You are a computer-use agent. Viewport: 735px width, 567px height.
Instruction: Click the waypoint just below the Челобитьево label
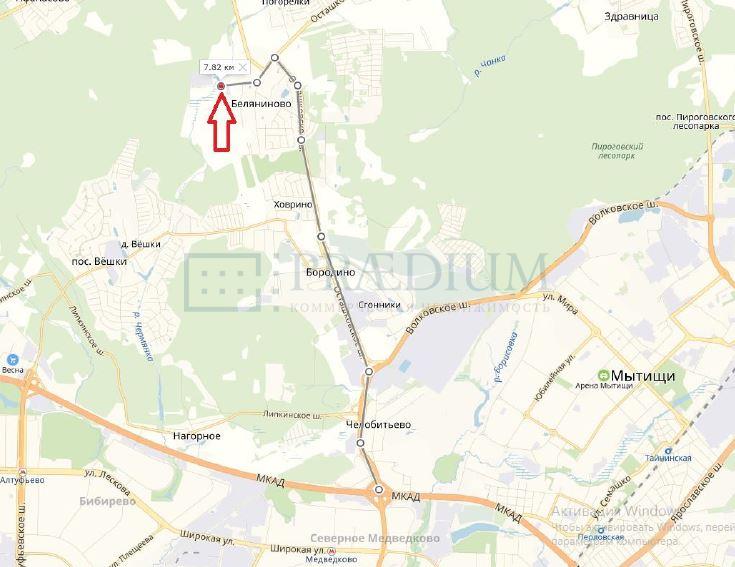pos(360,443)
